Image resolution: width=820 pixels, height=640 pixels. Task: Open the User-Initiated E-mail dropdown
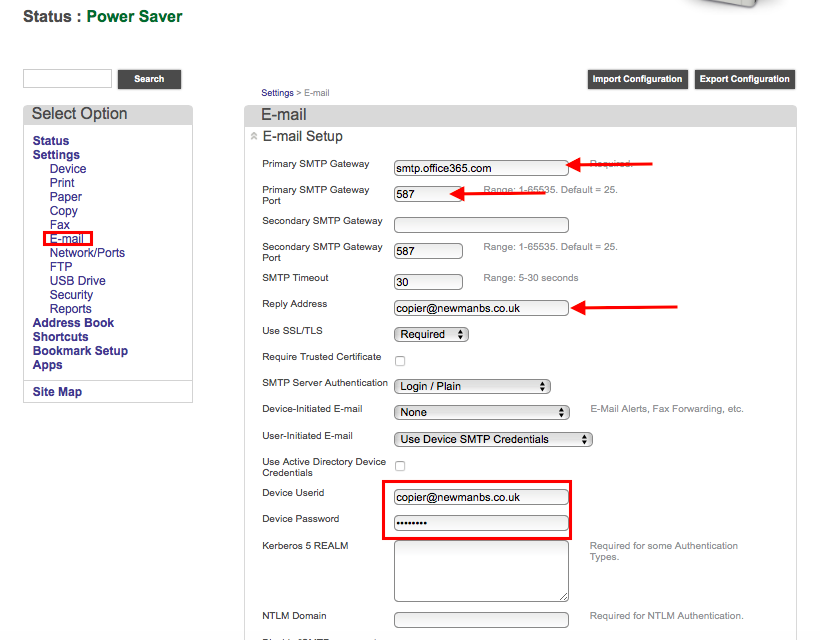pos(492,439)
